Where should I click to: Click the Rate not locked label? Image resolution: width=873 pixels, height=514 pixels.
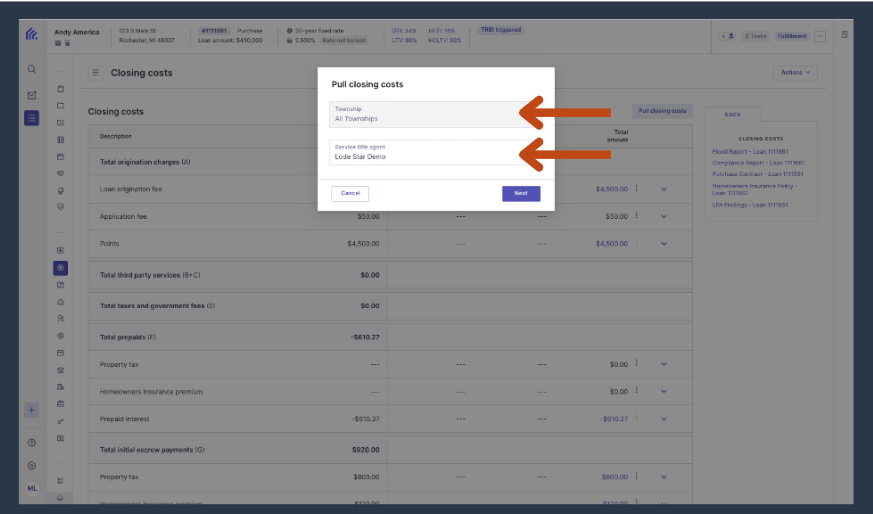coord(344,40)
